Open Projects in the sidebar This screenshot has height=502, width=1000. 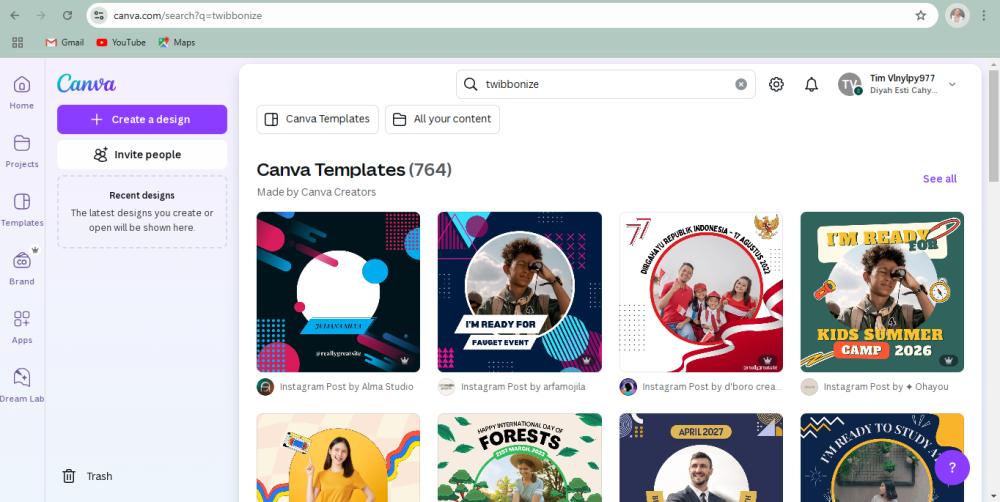click(x=22, y=151)
